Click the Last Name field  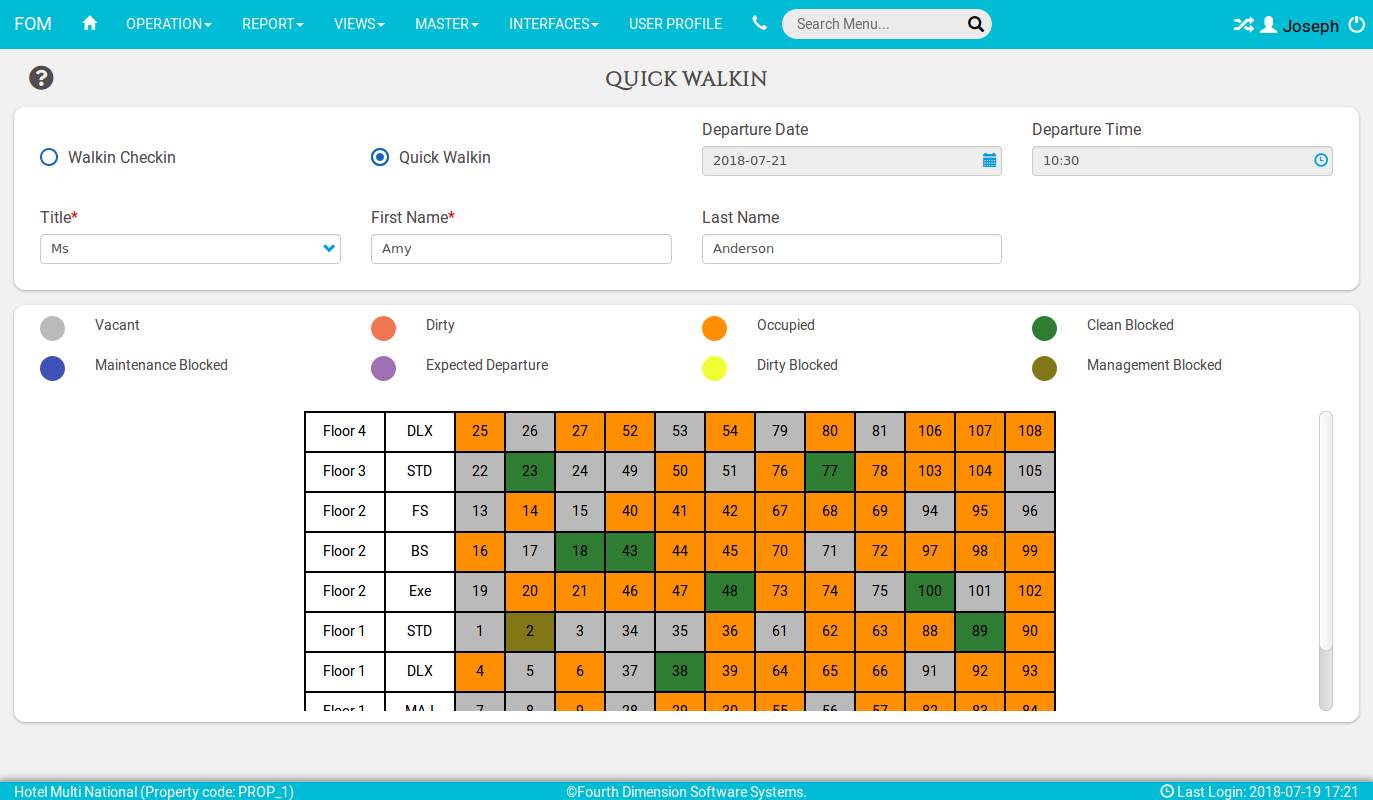(x=852, y=249)
